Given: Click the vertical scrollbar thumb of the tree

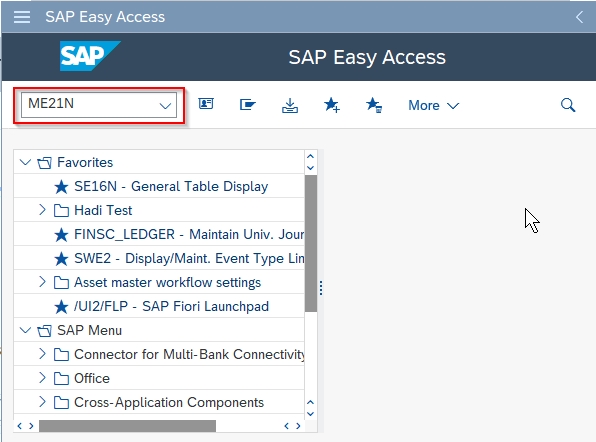Looking at the screenshot, I should click(x=311, y=243).
